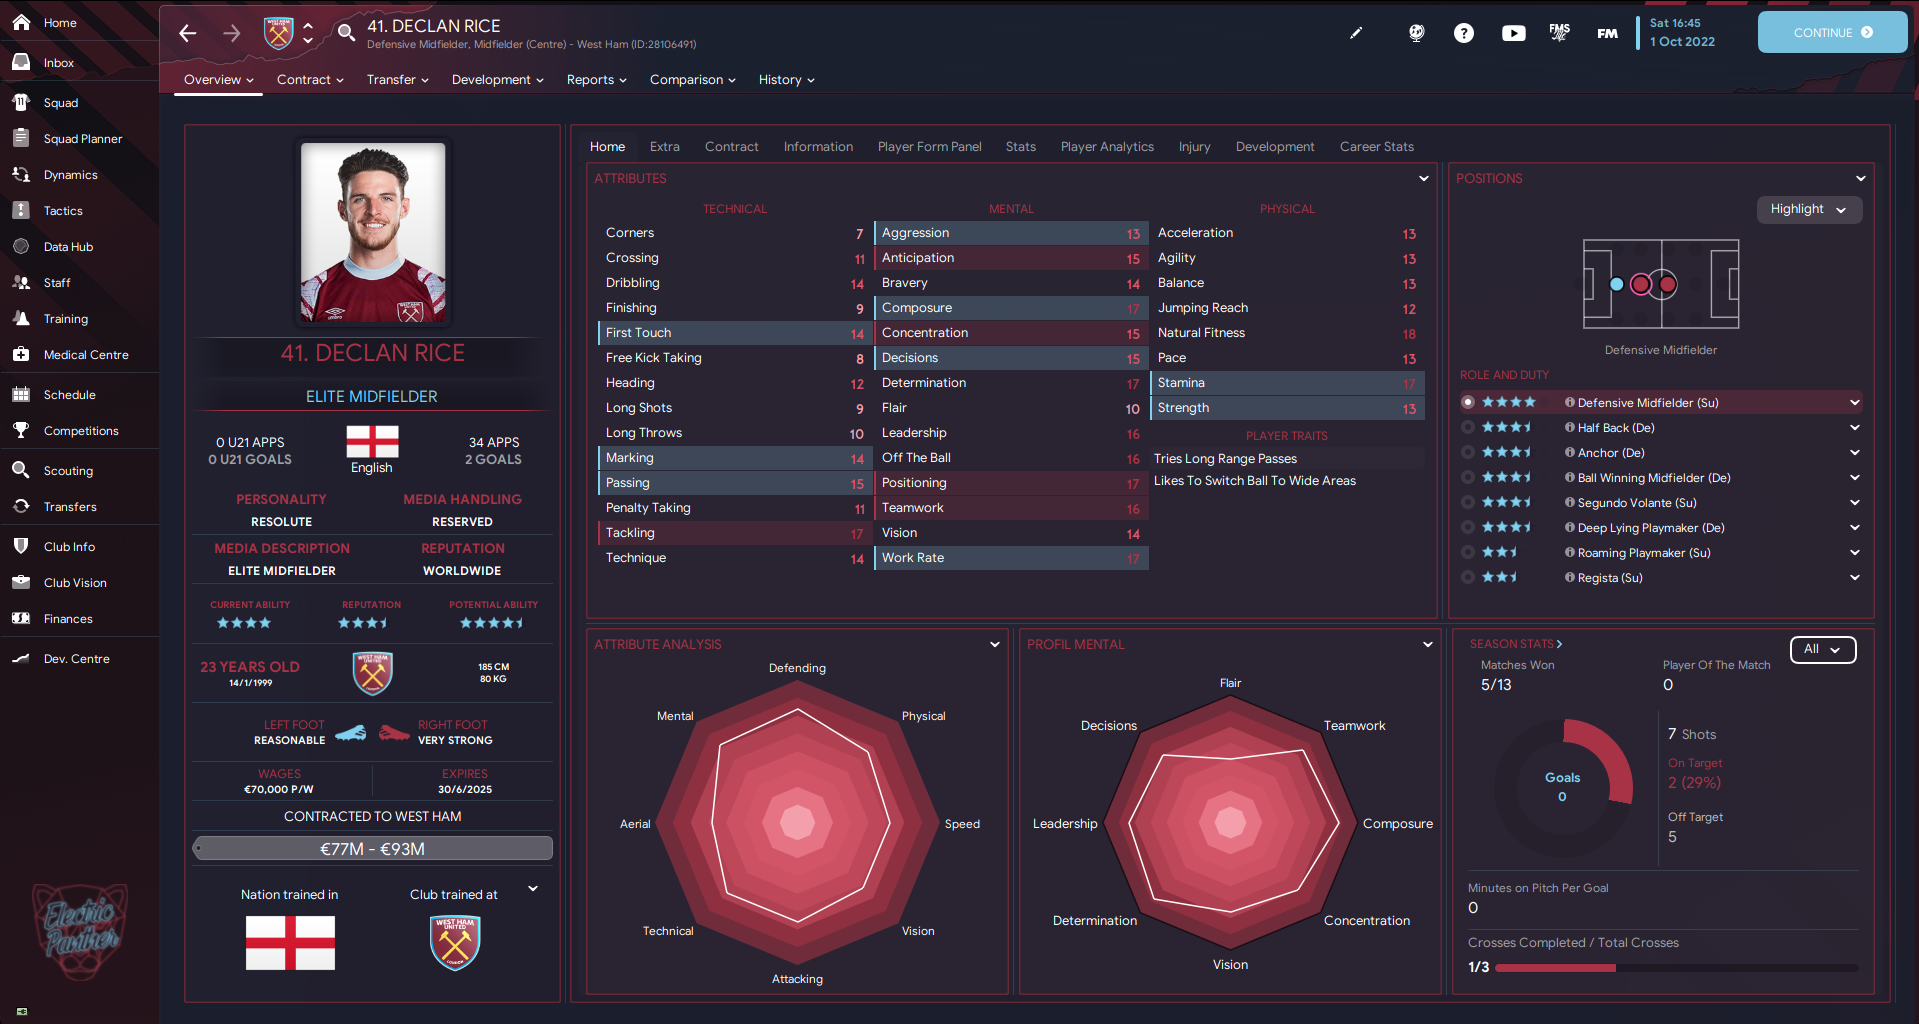
Task: Switch to the Injury tab
Action: coord(1194,147)
